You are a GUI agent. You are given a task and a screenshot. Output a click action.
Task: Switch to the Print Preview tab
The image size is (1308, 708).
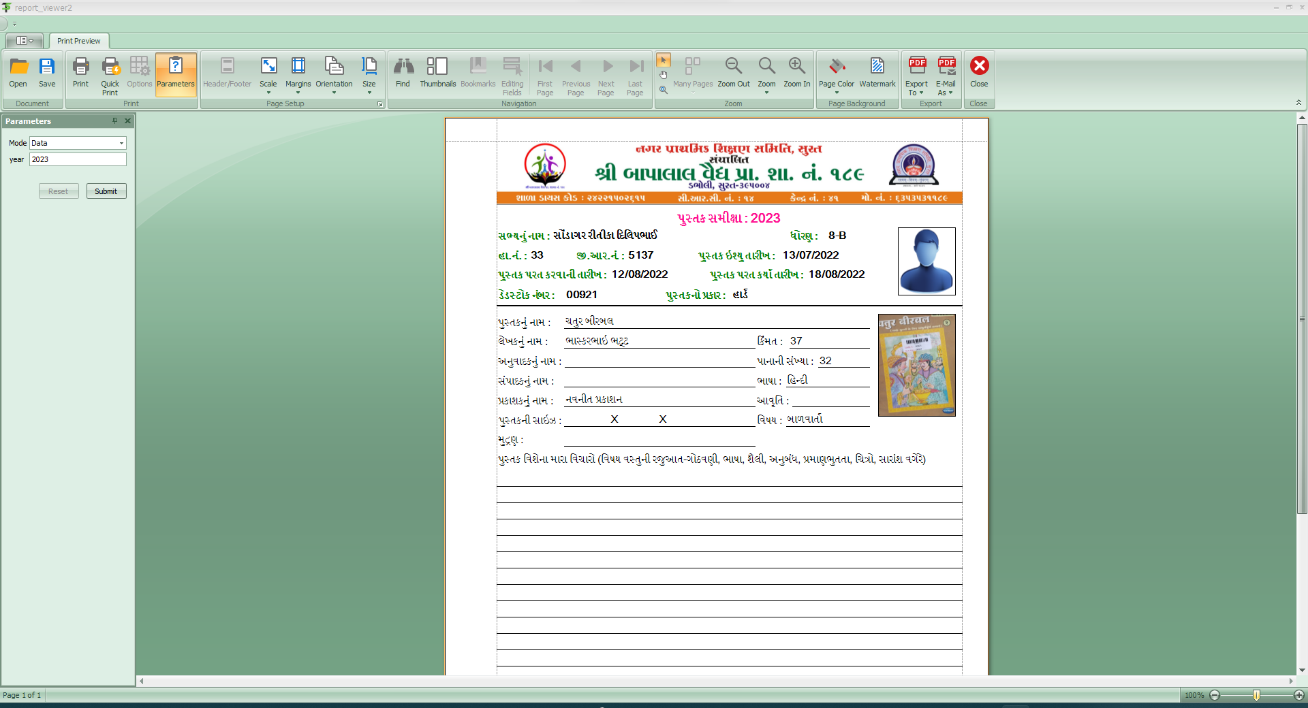coord(79,40)
